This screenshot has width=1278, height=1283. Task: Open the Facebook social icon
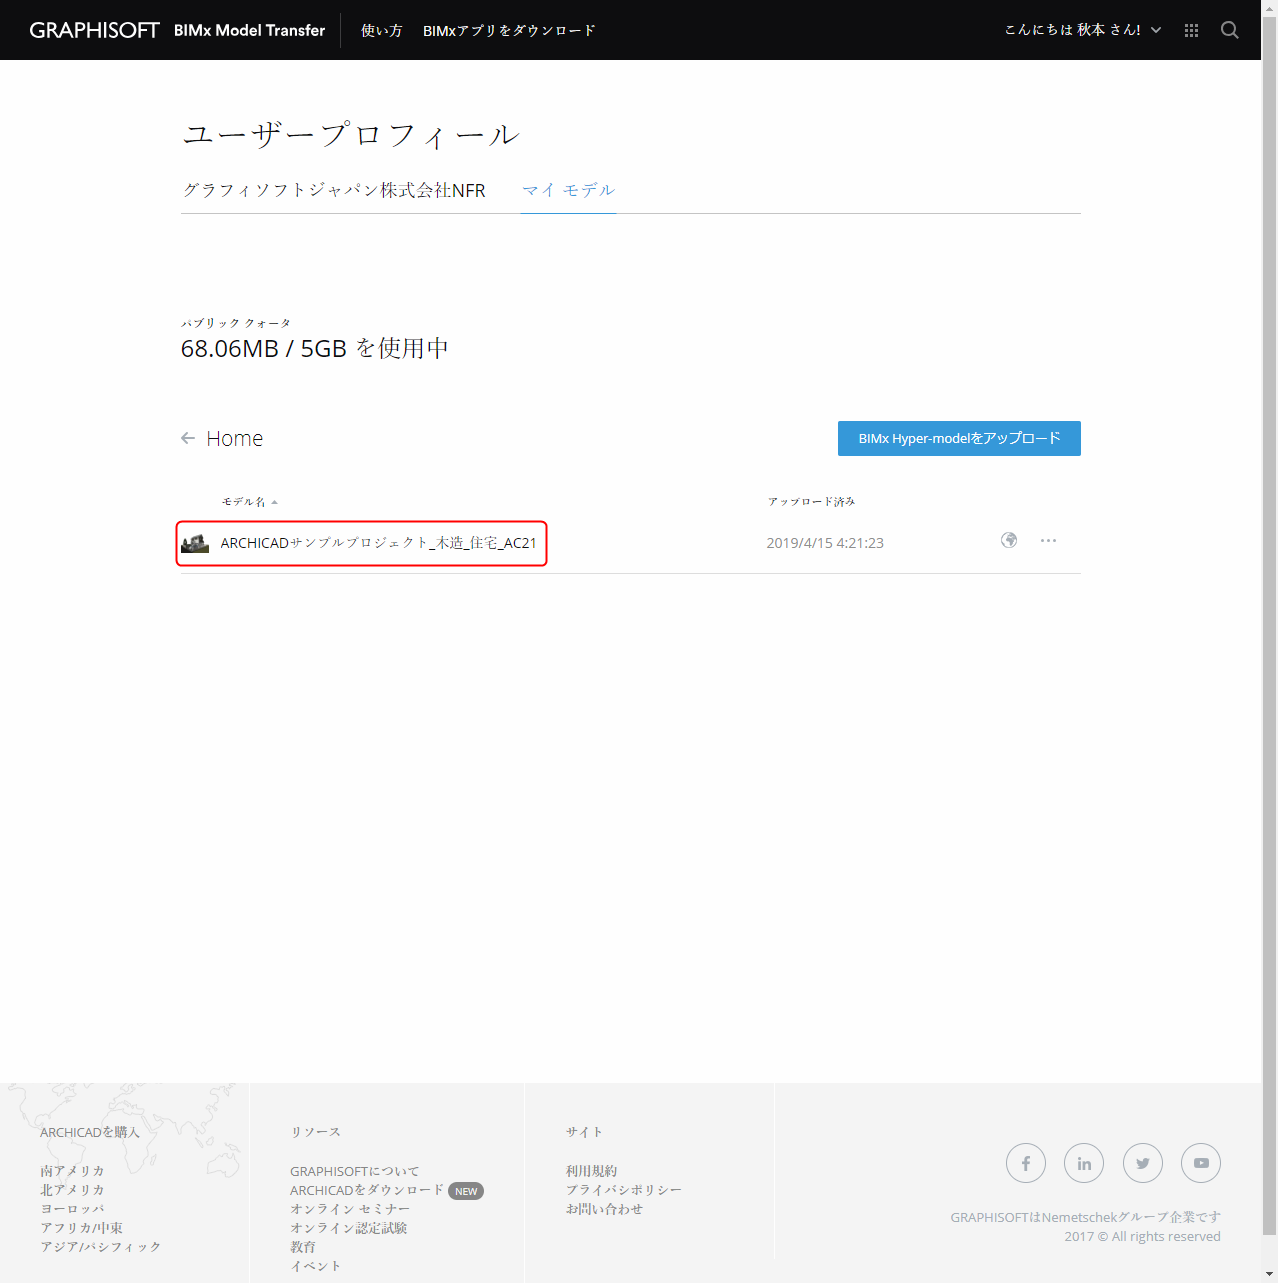pos(1026,1163)
